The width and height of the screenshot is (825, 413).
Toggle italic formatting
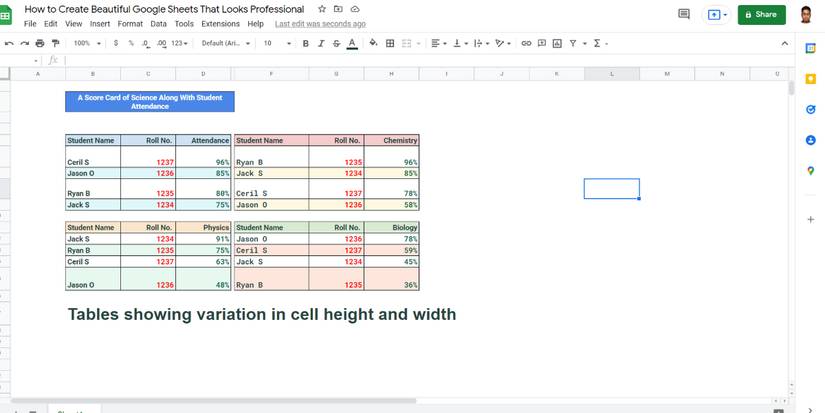(x=321, y=43)
